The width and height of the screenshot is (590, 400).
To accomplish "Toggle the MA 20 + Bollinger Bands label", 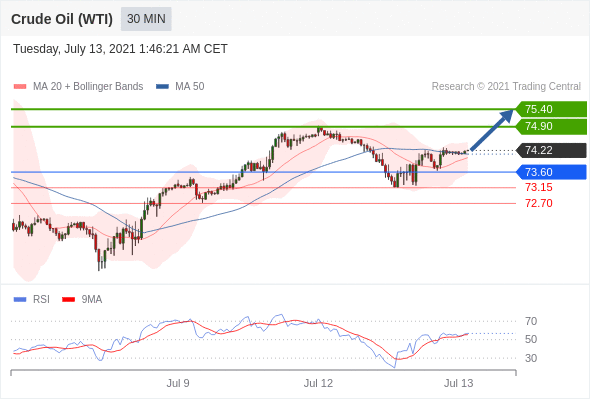I will (88, 87).
